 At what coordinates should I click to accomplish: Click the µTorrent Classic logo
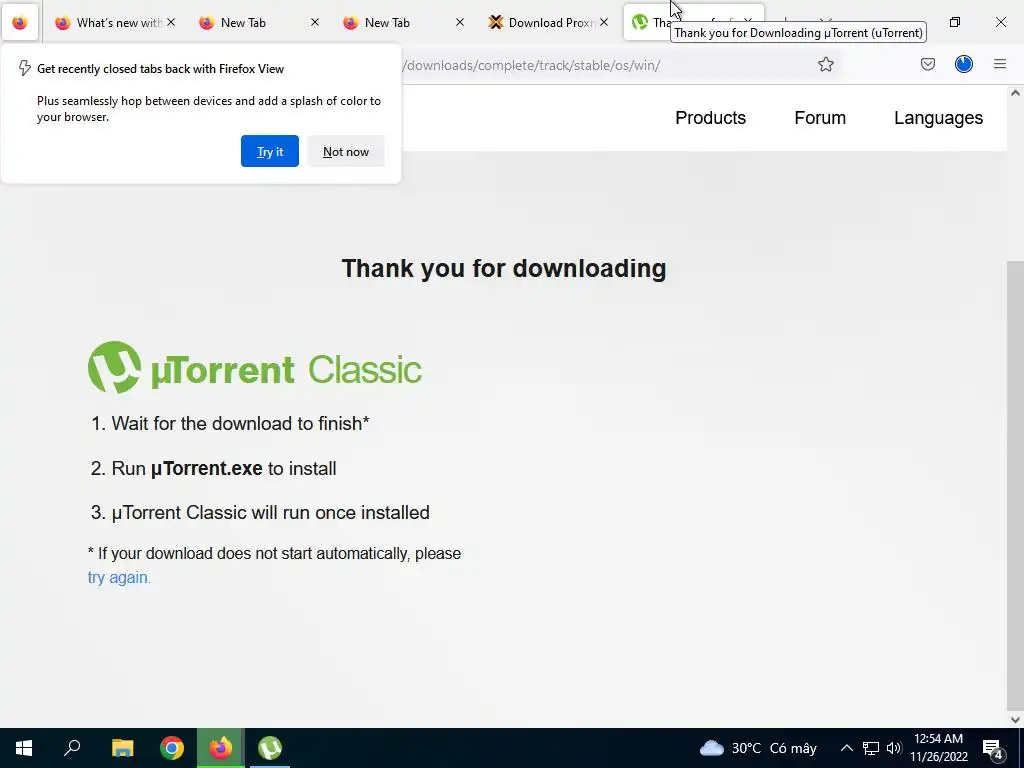(255, 368)
